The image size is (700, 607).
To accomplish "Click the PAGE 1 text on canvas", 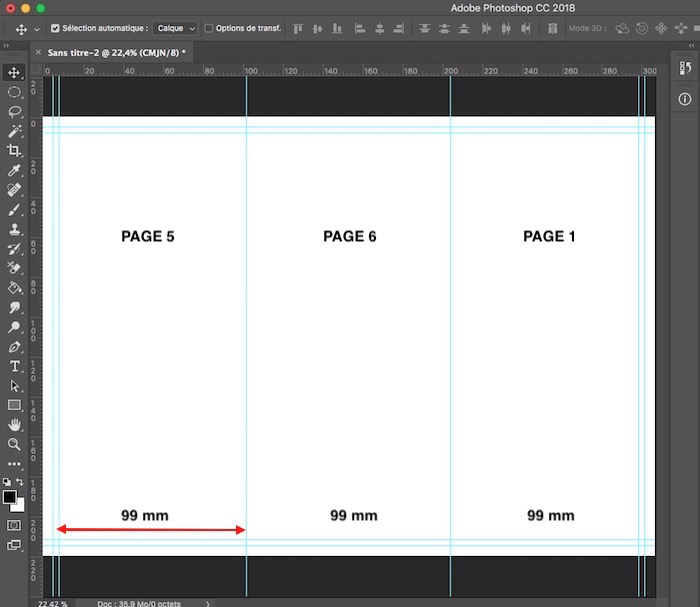I will point(549,236).
